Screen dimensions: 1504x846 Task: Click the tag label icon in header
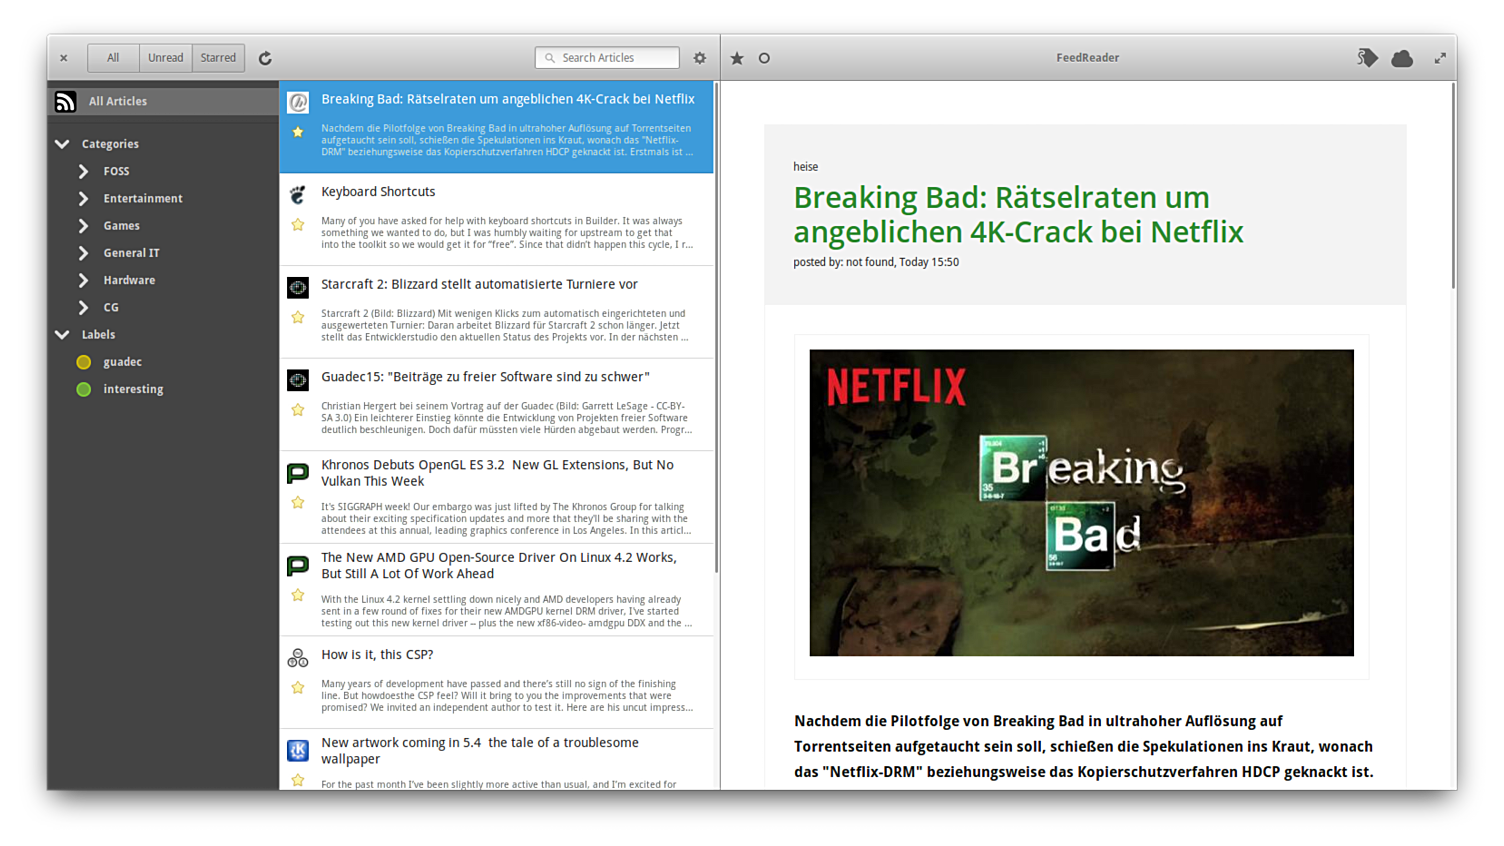tap(1367, 58)
